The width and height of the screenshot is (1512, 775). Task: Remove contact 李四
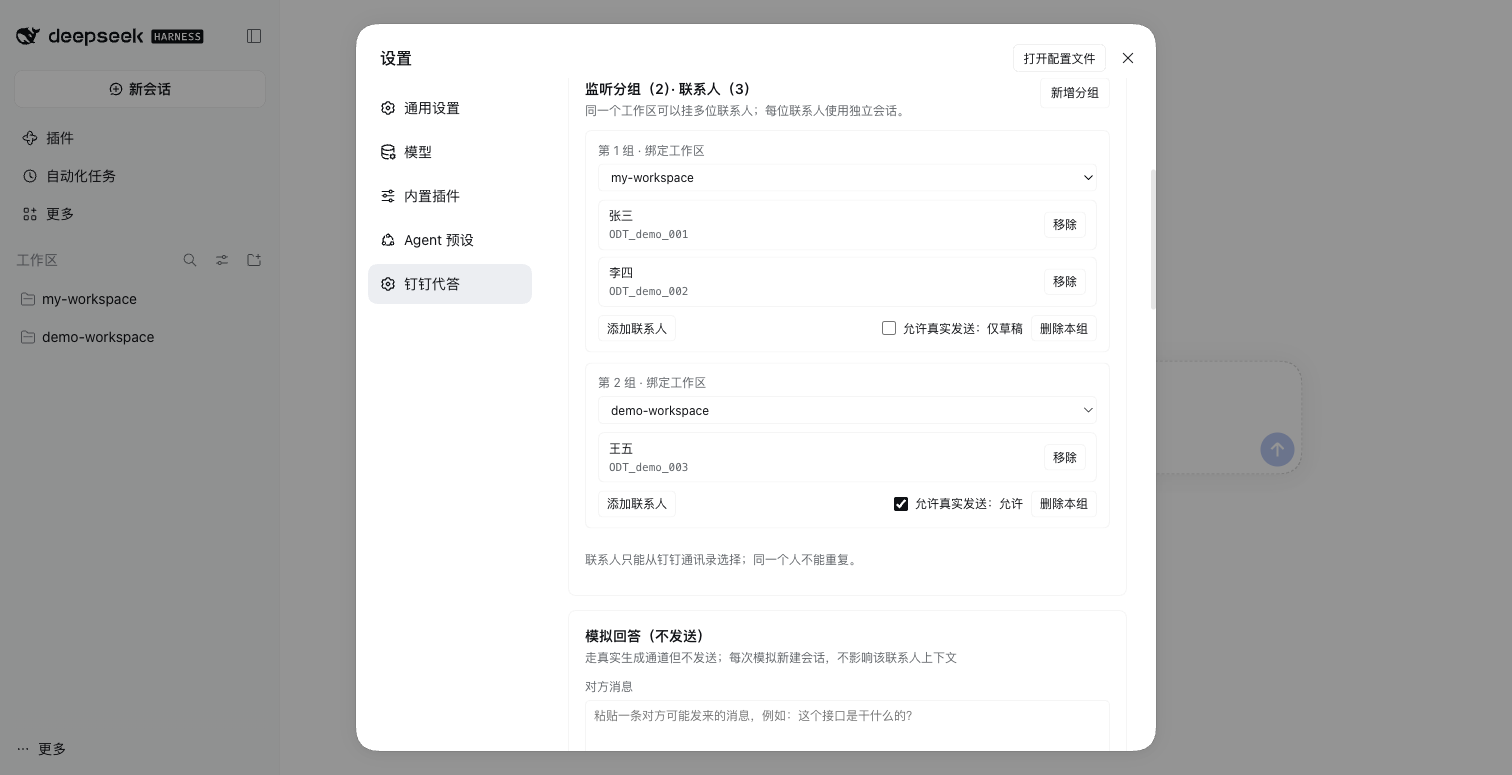point(1065,282)
